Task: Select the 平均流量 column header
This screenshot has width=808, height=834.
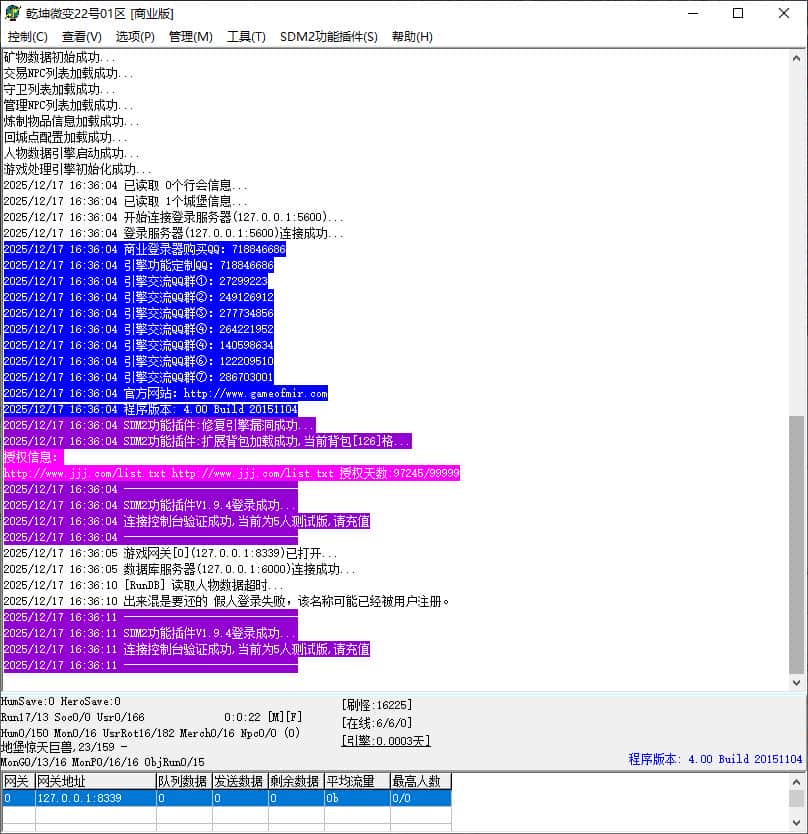Action: click(x=357, y=781)
